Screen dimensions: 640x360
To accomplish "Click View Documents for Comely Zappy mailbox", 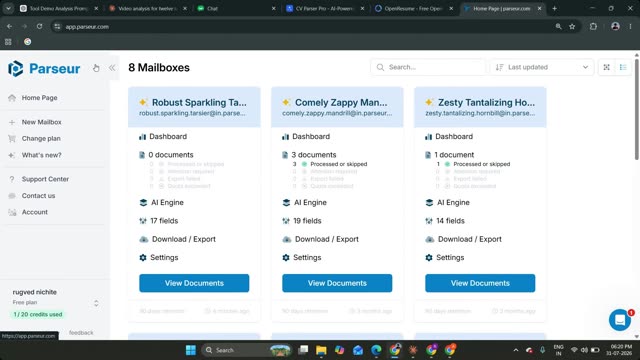I will [337, 283].
